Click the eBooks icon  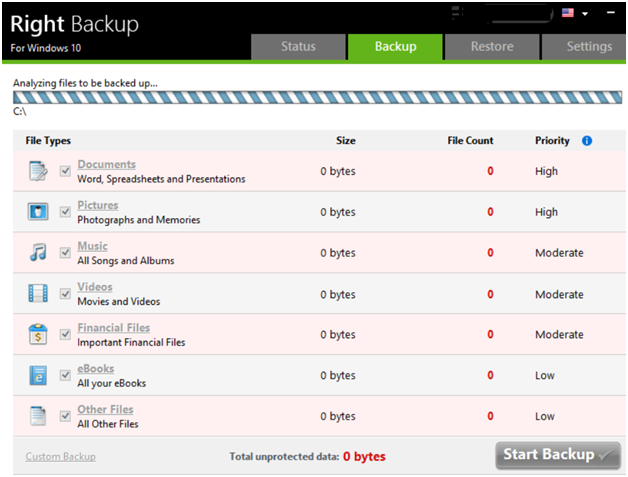[38, 375]
